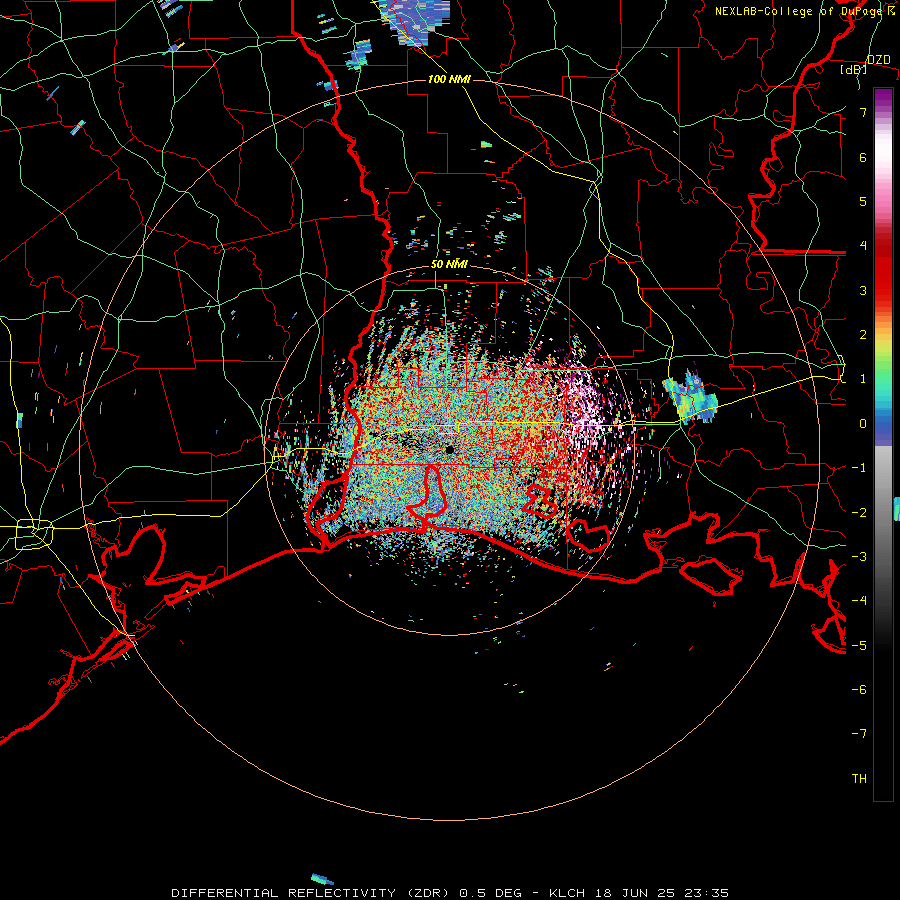Click the 5 value on the dB scale
Screen dimensions: 900x900
[x=863, y=201]
